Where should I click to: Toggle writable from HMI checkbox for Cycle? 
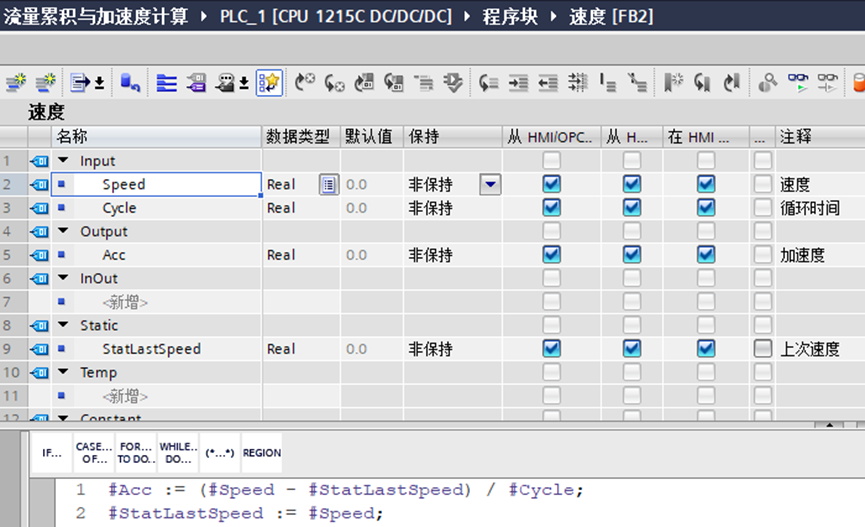pos(632,207)
